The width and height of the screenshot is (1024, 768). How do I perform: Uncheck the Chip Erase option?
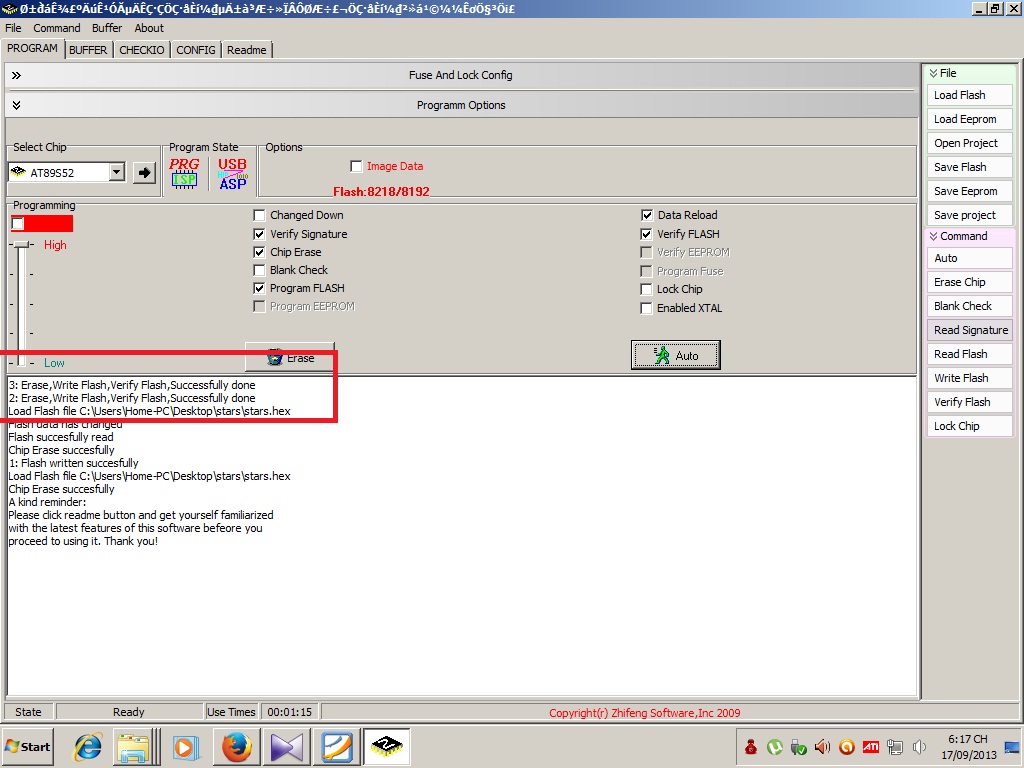259,252
